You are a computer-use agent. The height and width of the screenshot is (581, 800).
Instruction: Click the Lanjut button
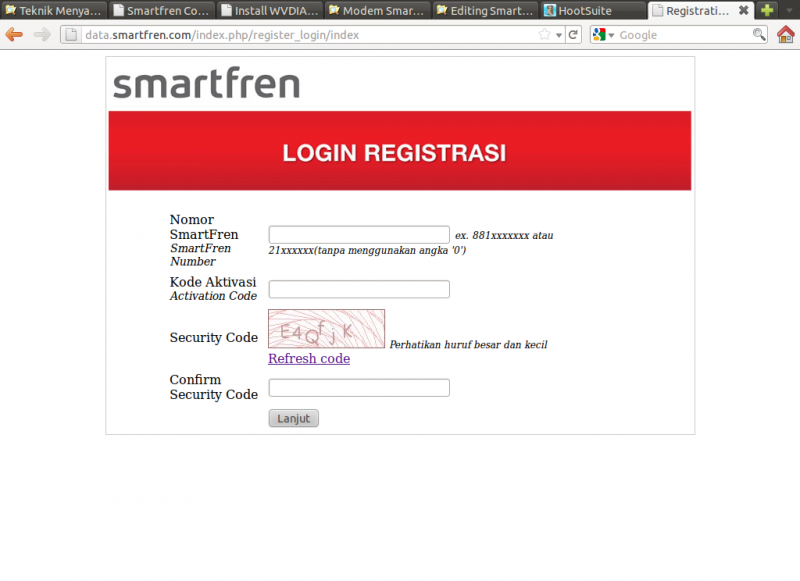(293, 418)
